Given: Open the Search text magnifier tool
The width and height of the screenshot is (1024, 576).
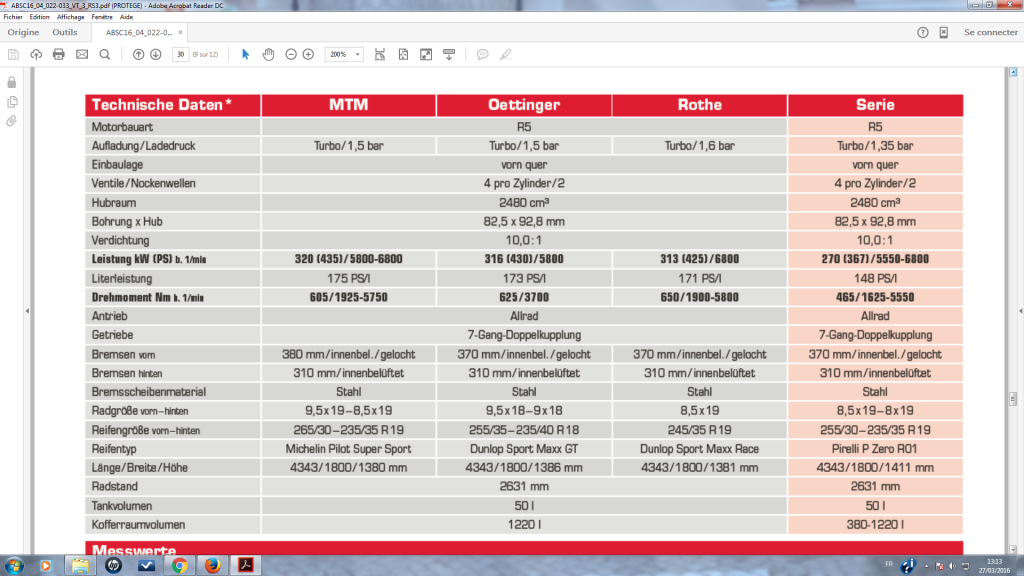Looking at the screenshot, I should (105, 54).
